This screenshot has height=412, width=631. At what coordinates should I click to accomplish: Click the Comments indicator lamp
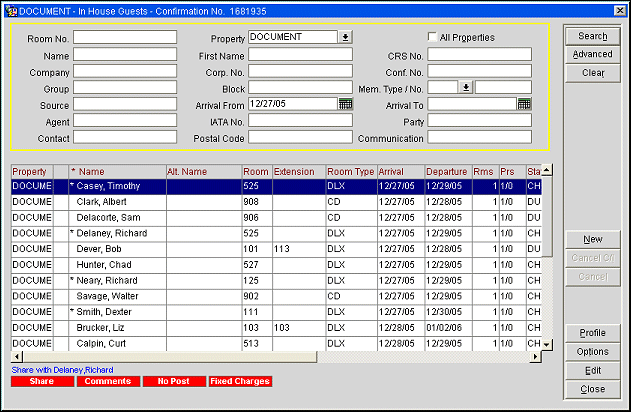107,381
